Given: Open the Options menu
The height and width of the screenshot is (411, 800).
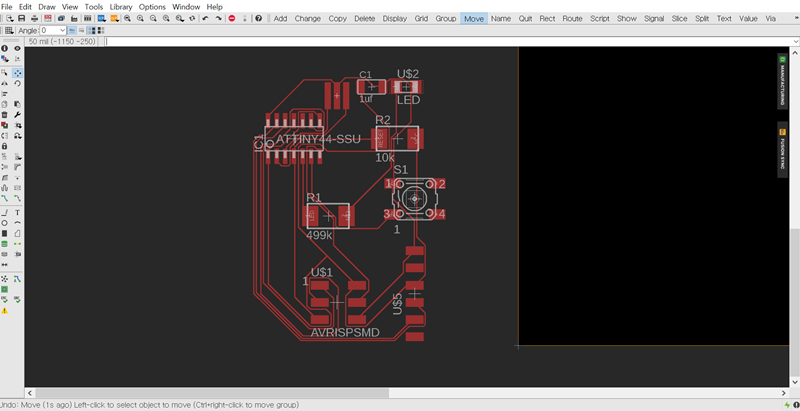Looking at the screenshot, I should pyautogui.click(x=152, y=7).
